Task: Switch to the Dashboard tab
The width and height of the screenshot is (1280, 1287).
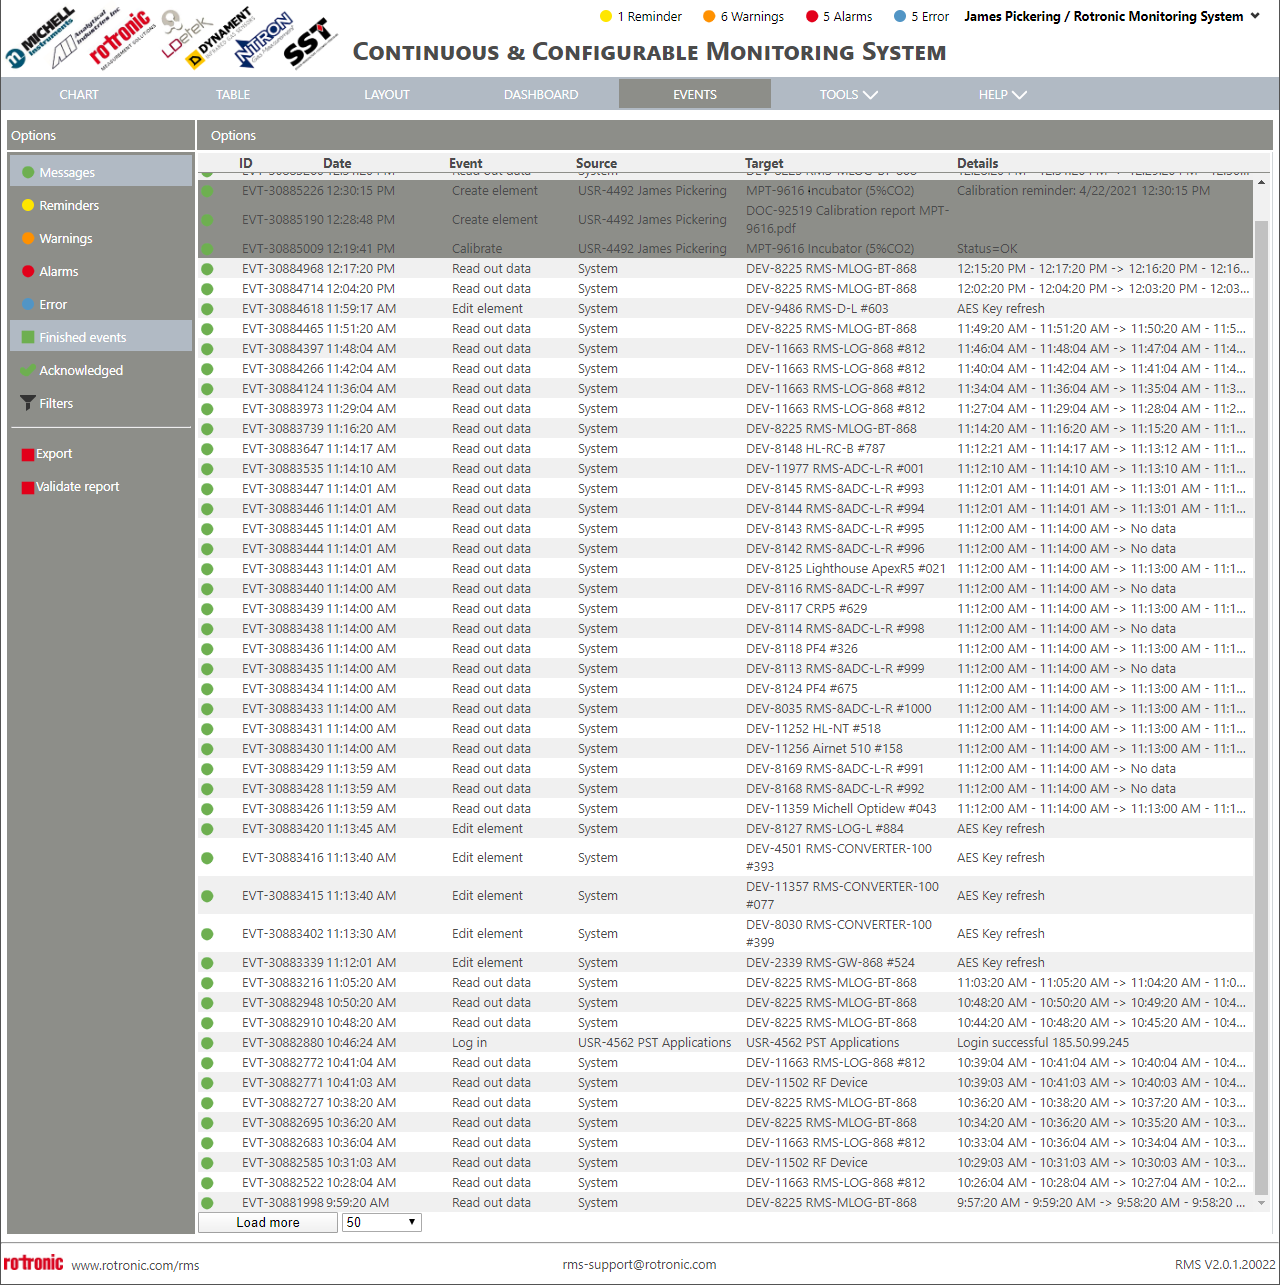Action: [x=541, y=94]
